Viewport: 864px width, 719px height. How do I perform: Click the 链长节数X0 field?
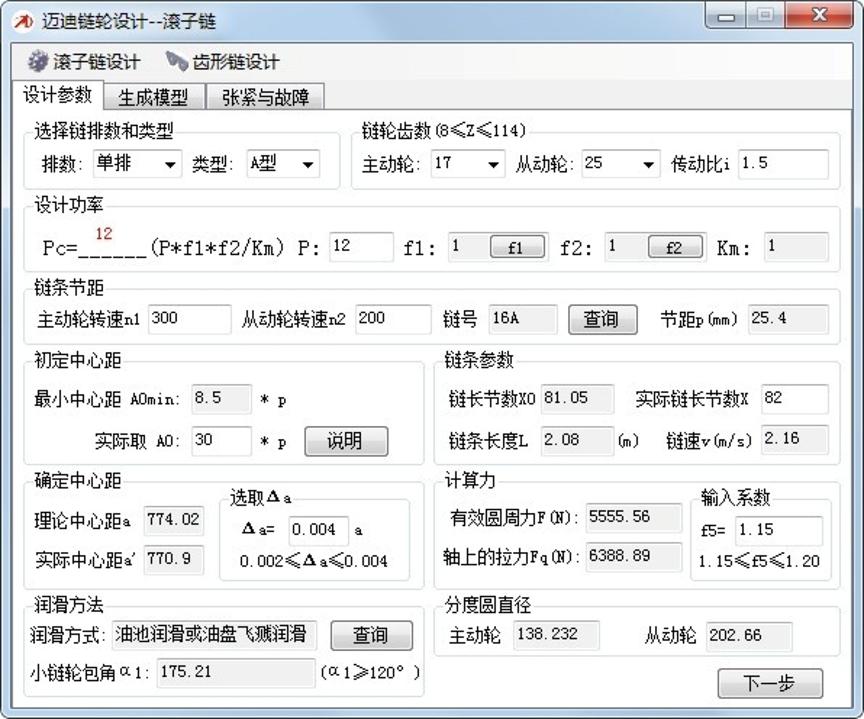(577, 399)
